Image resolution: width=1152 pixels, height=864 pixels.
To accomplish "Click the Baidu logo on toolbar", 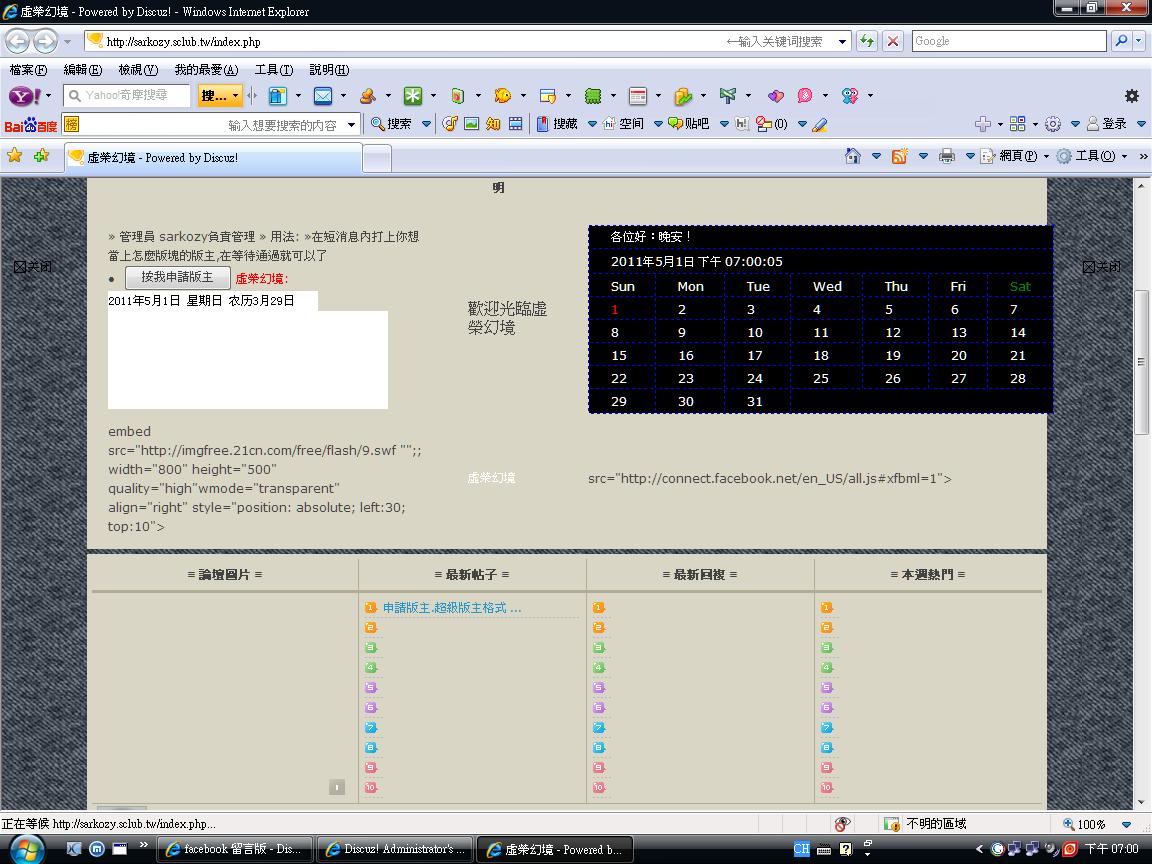I will coord(30,125).
